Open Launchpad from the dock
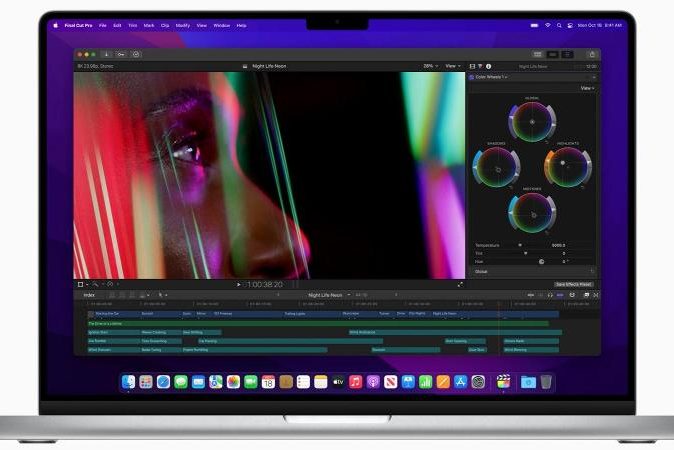The height and width of the screenshot is (450, 674). click(x=146, y=382)
